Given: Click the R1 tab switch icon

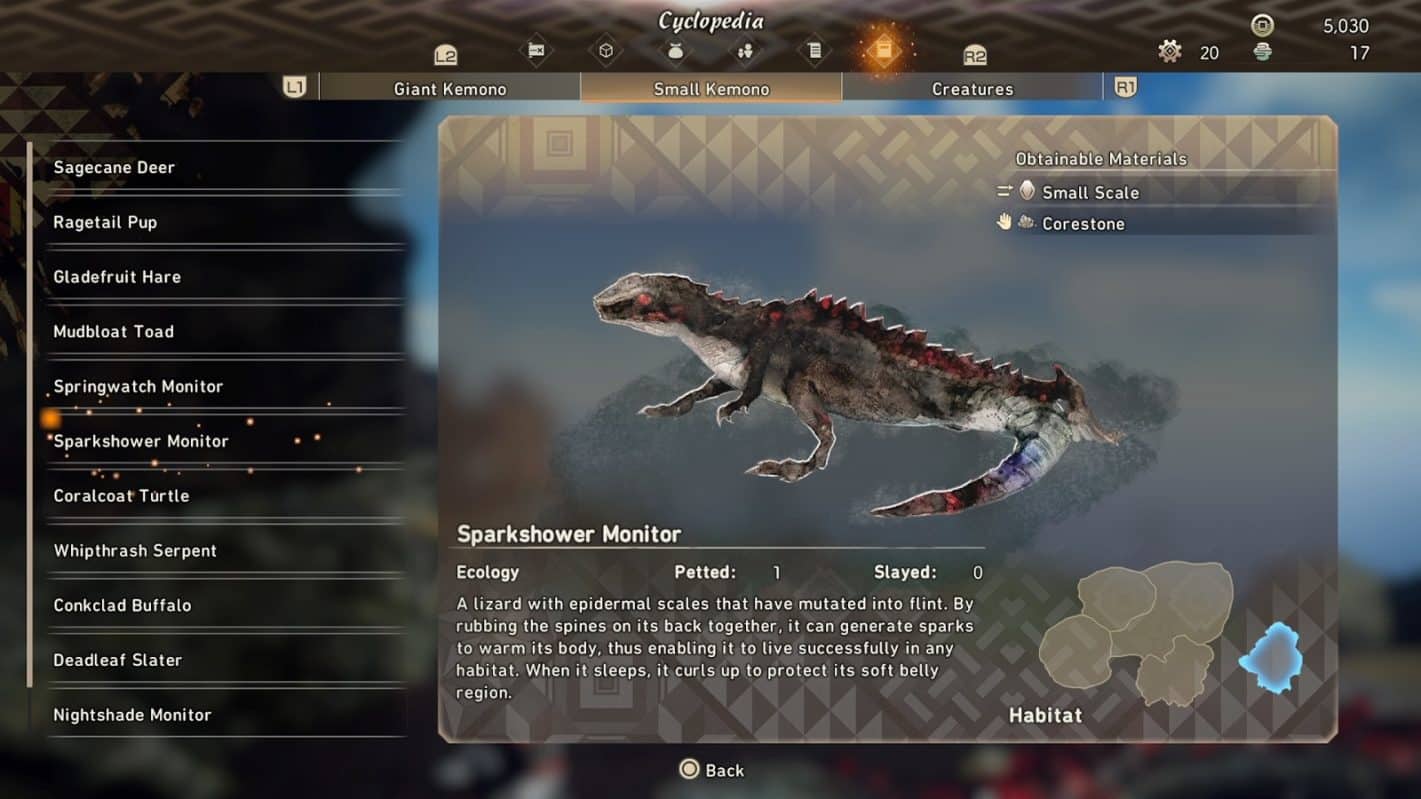Looking at the screenshot, I should click(x=1126, y=88).
